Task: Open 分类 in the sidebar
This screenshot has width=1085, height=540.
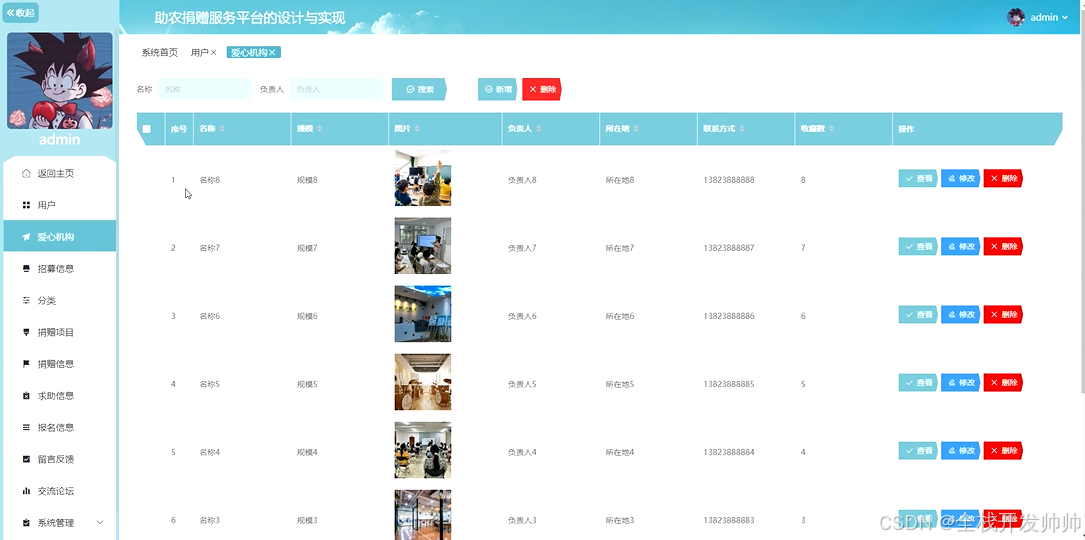Action: (59, 300)
